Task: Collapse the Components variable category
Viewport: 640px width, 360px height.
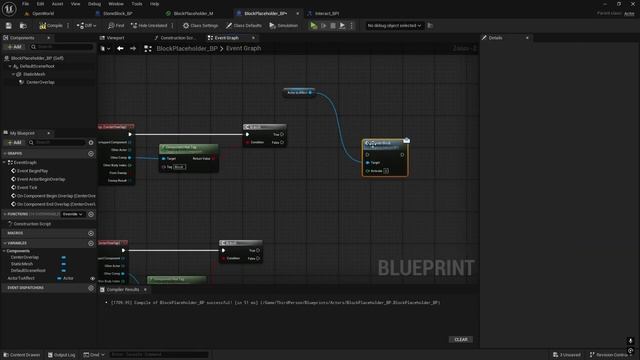Action: coord(4,251)
